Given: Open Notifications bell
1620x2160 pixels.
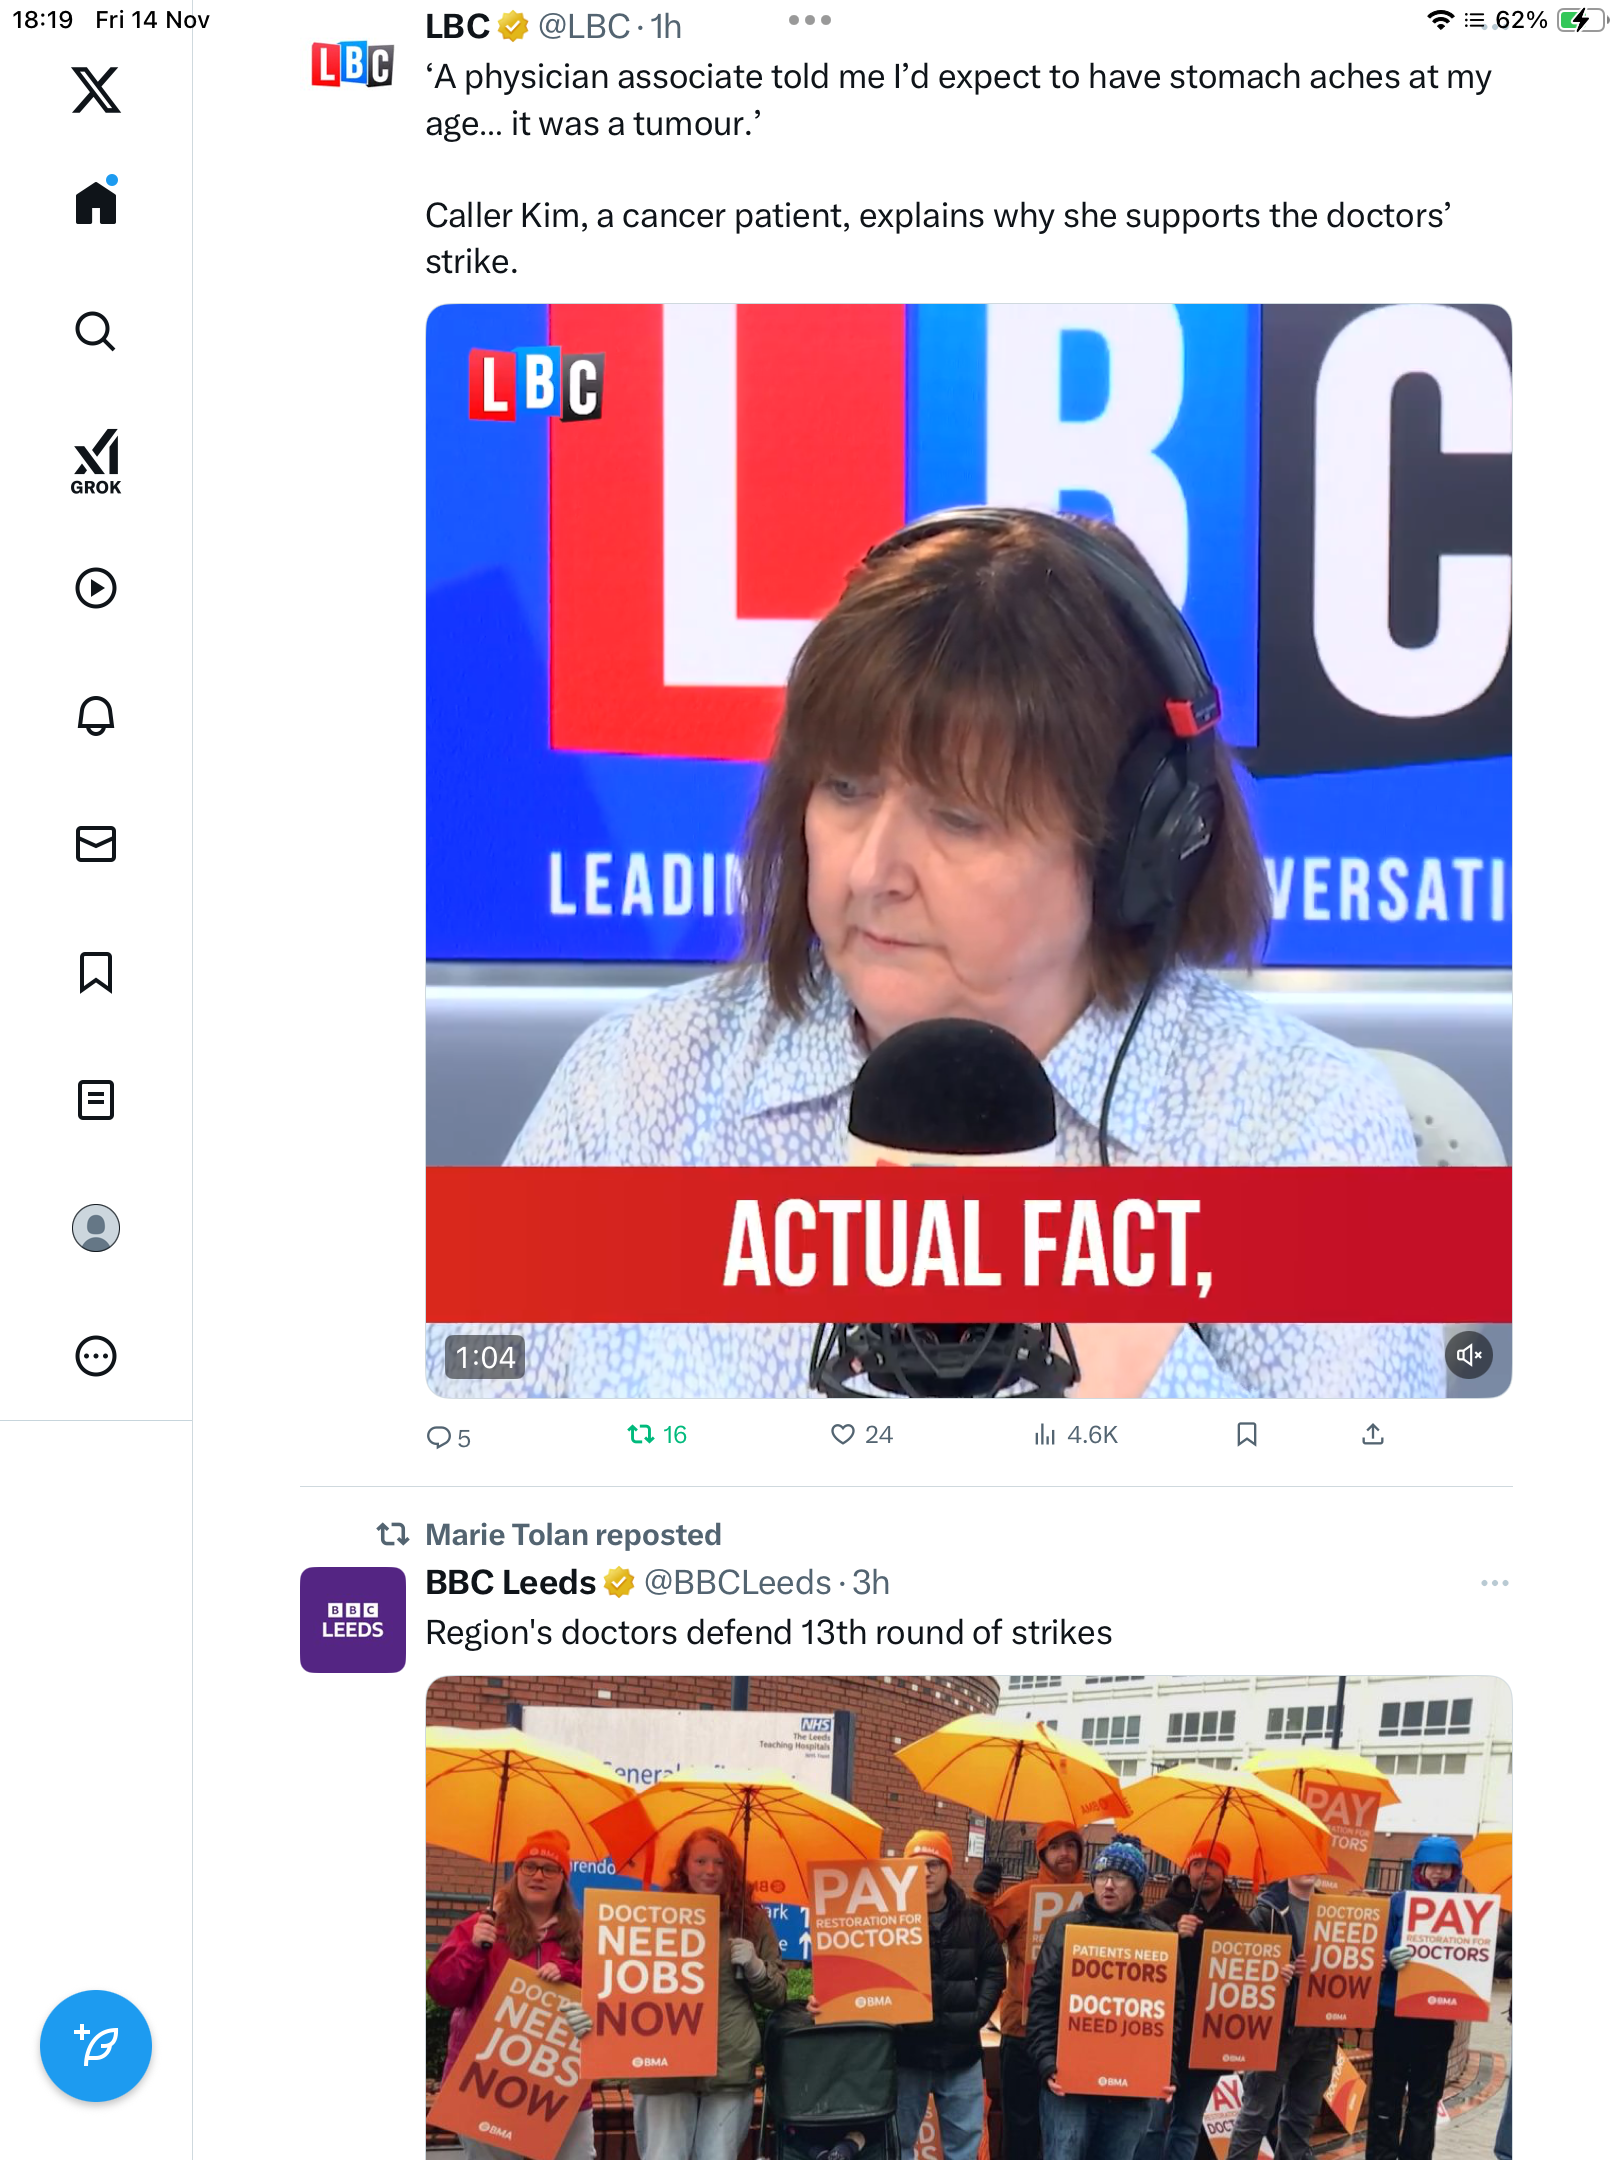Looking at the screenshot, I should pos(96,716).
